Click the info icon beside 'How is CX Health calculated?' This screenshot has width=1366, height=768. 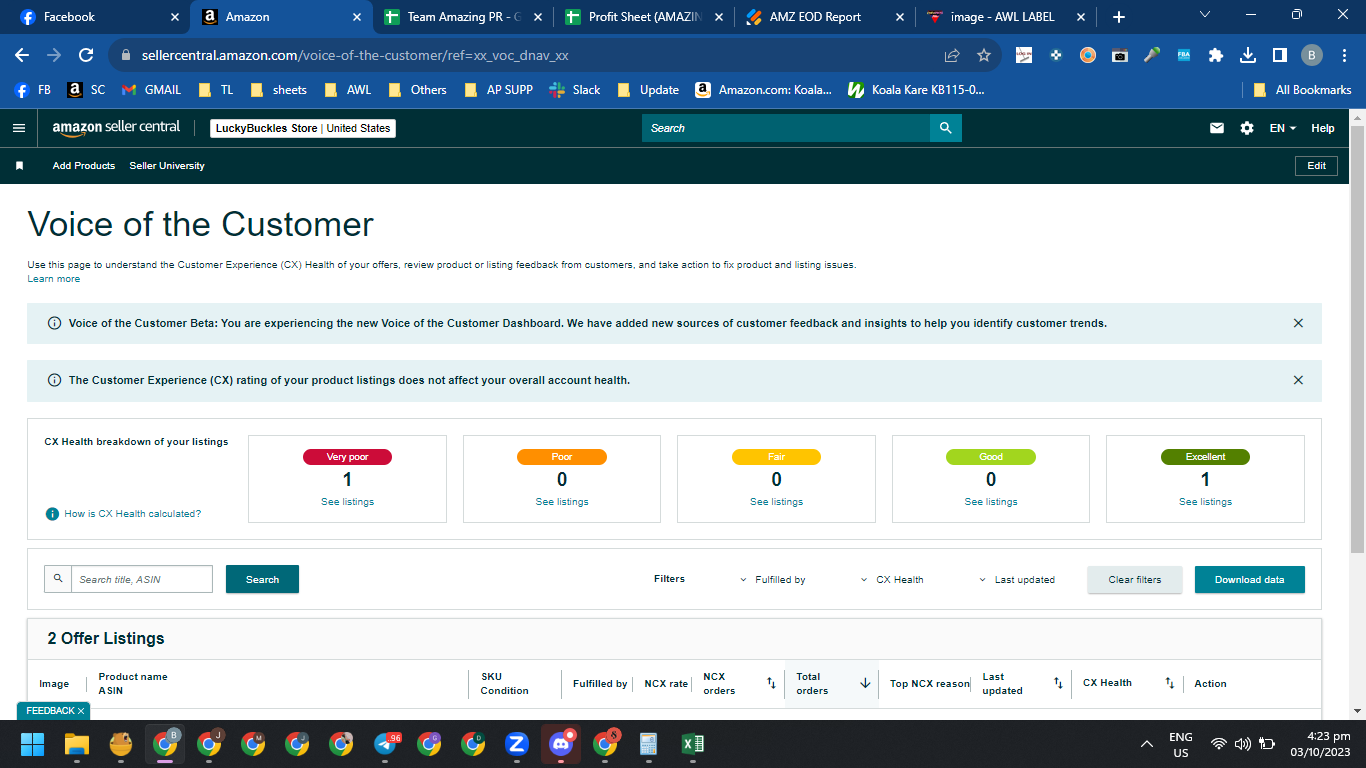point(52,514)
